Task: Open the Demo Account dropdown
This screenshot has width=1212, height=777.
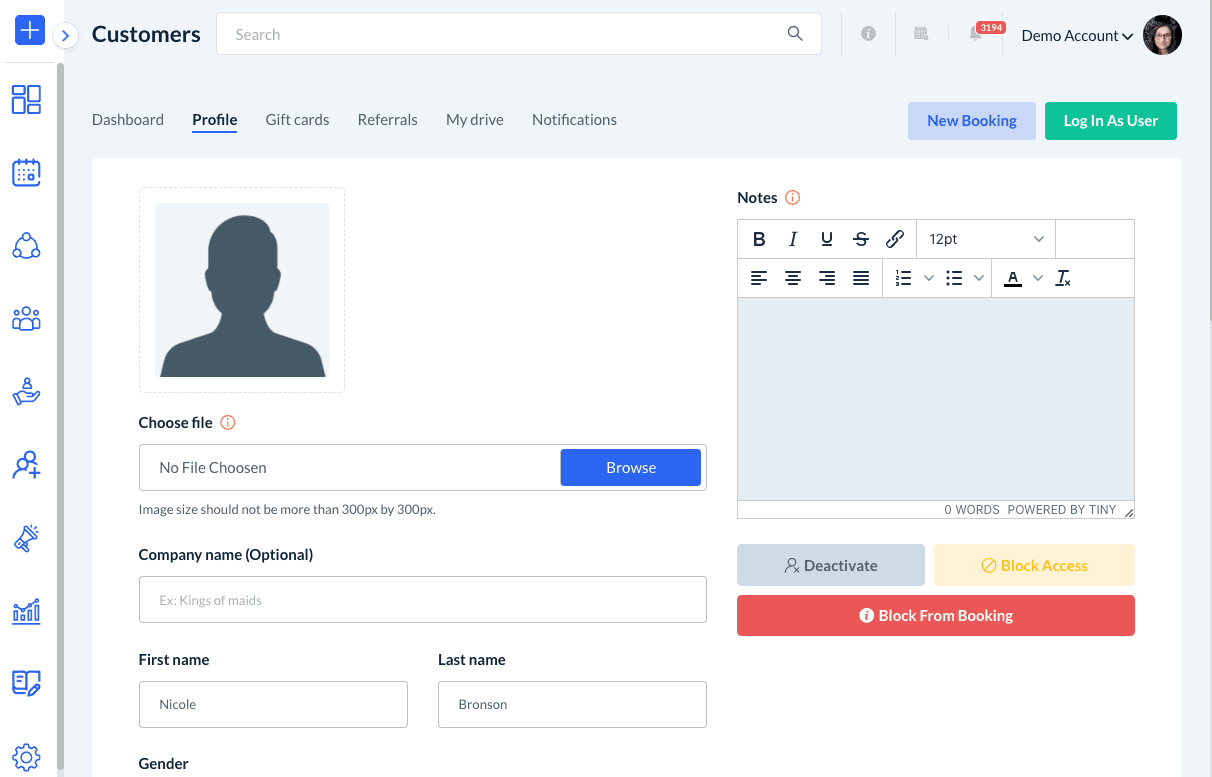Action: point(1077,36)
